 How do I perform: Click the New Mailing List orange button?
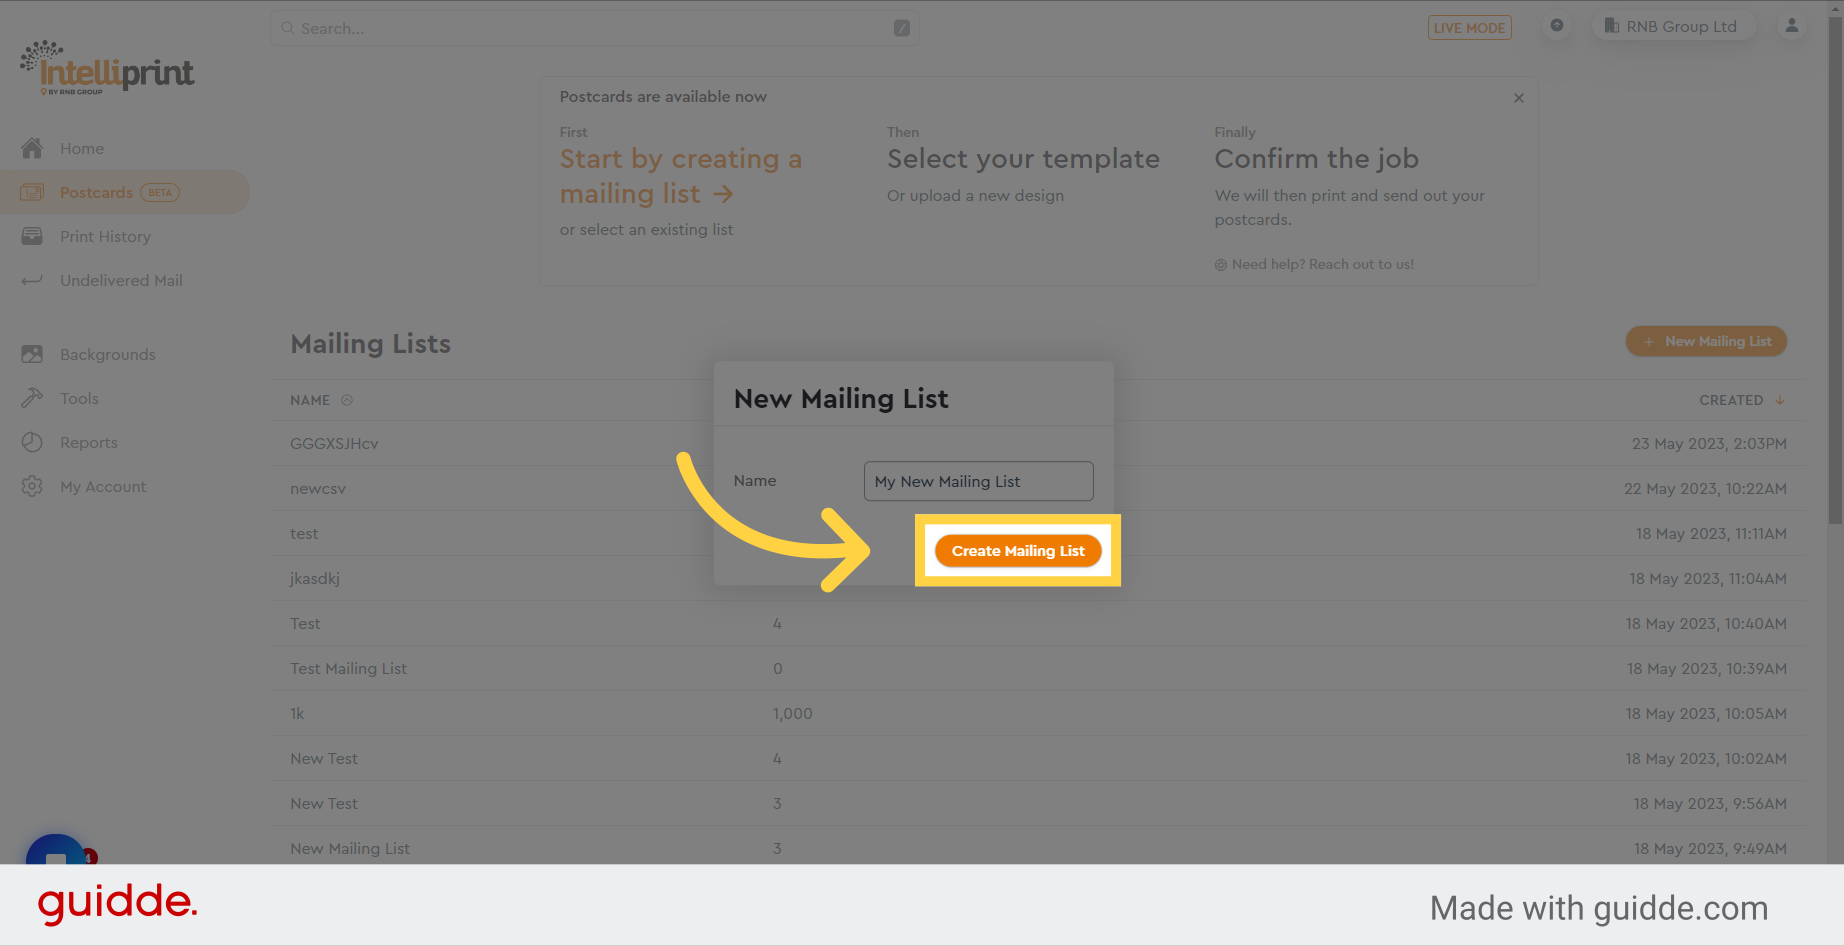[x=1706, y=341]
